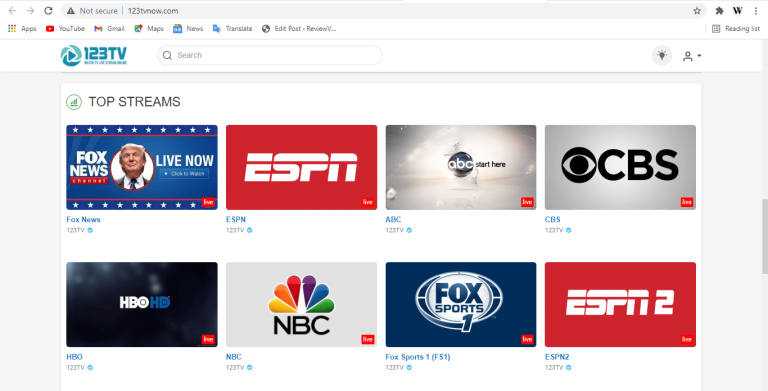Click the page vertical scrollbar thumb
768x391 pixels.
click(x=765, y=236)
